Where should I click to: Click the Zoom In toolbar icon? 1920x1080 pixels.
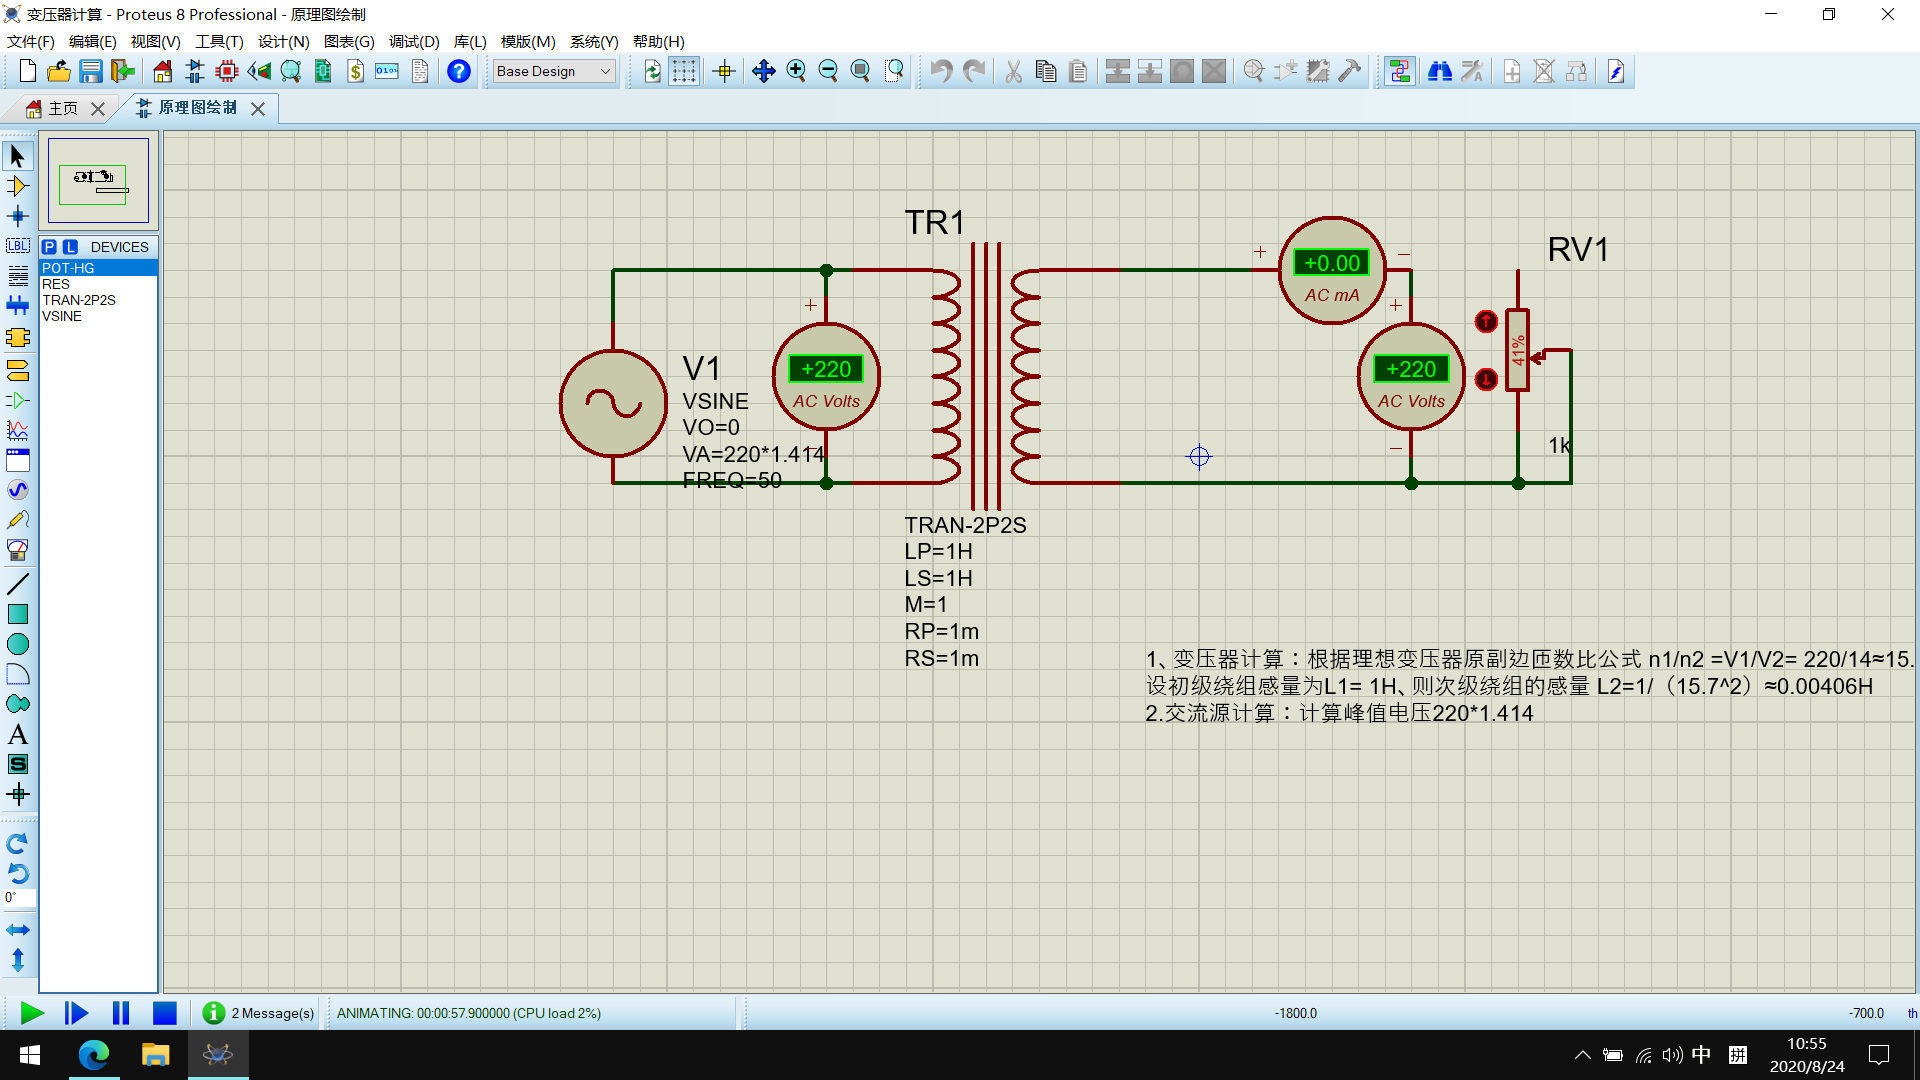click(x=796, y=71)
